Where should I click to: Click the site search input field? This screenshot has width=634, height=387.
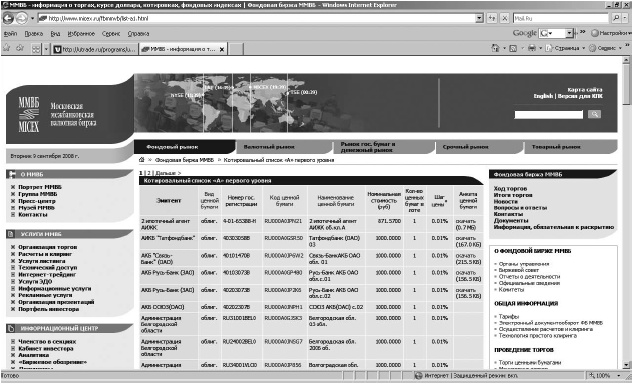(x=548, y=114)
